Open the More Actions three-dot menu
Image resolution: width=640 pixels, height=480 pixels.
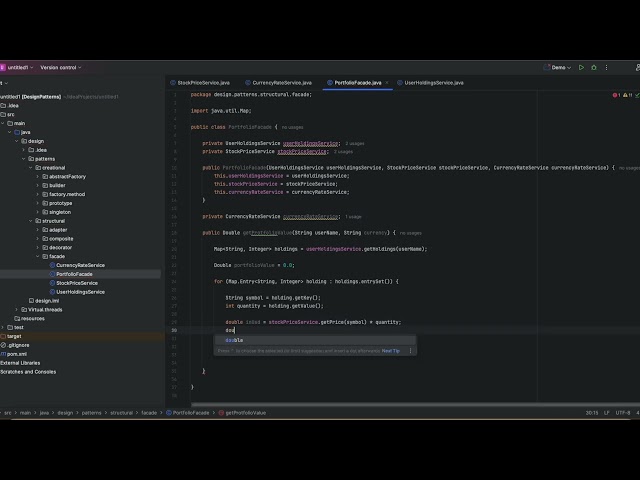608,68
